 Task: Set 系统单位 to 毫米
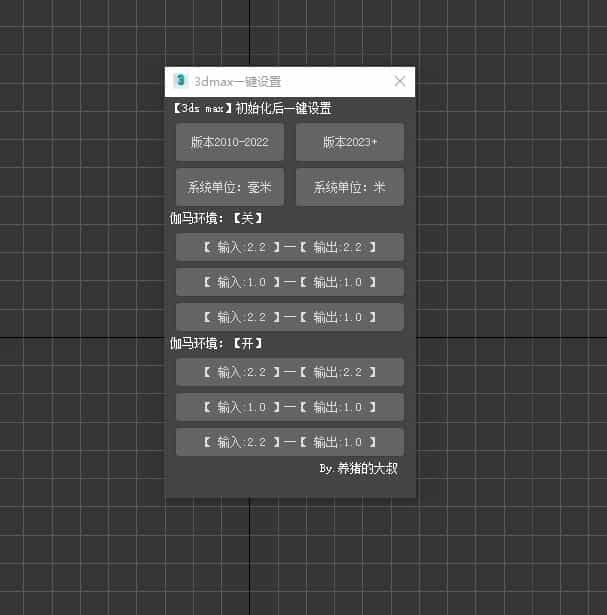tap(230, 187)
